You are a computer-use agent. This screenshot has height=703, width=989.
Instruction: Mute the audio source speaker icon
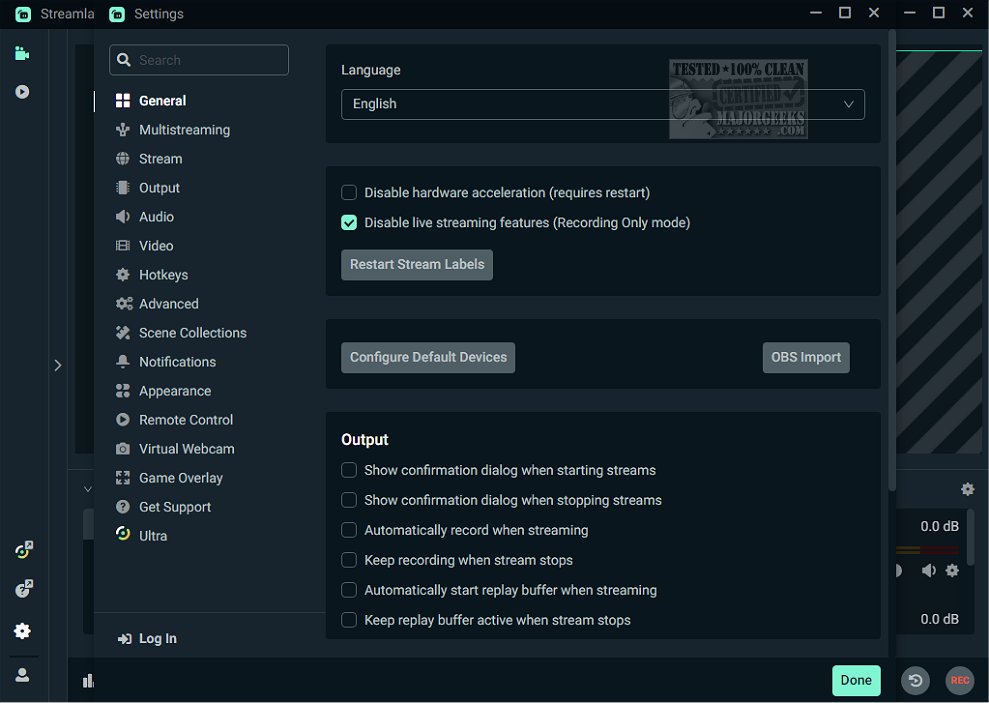927,570
